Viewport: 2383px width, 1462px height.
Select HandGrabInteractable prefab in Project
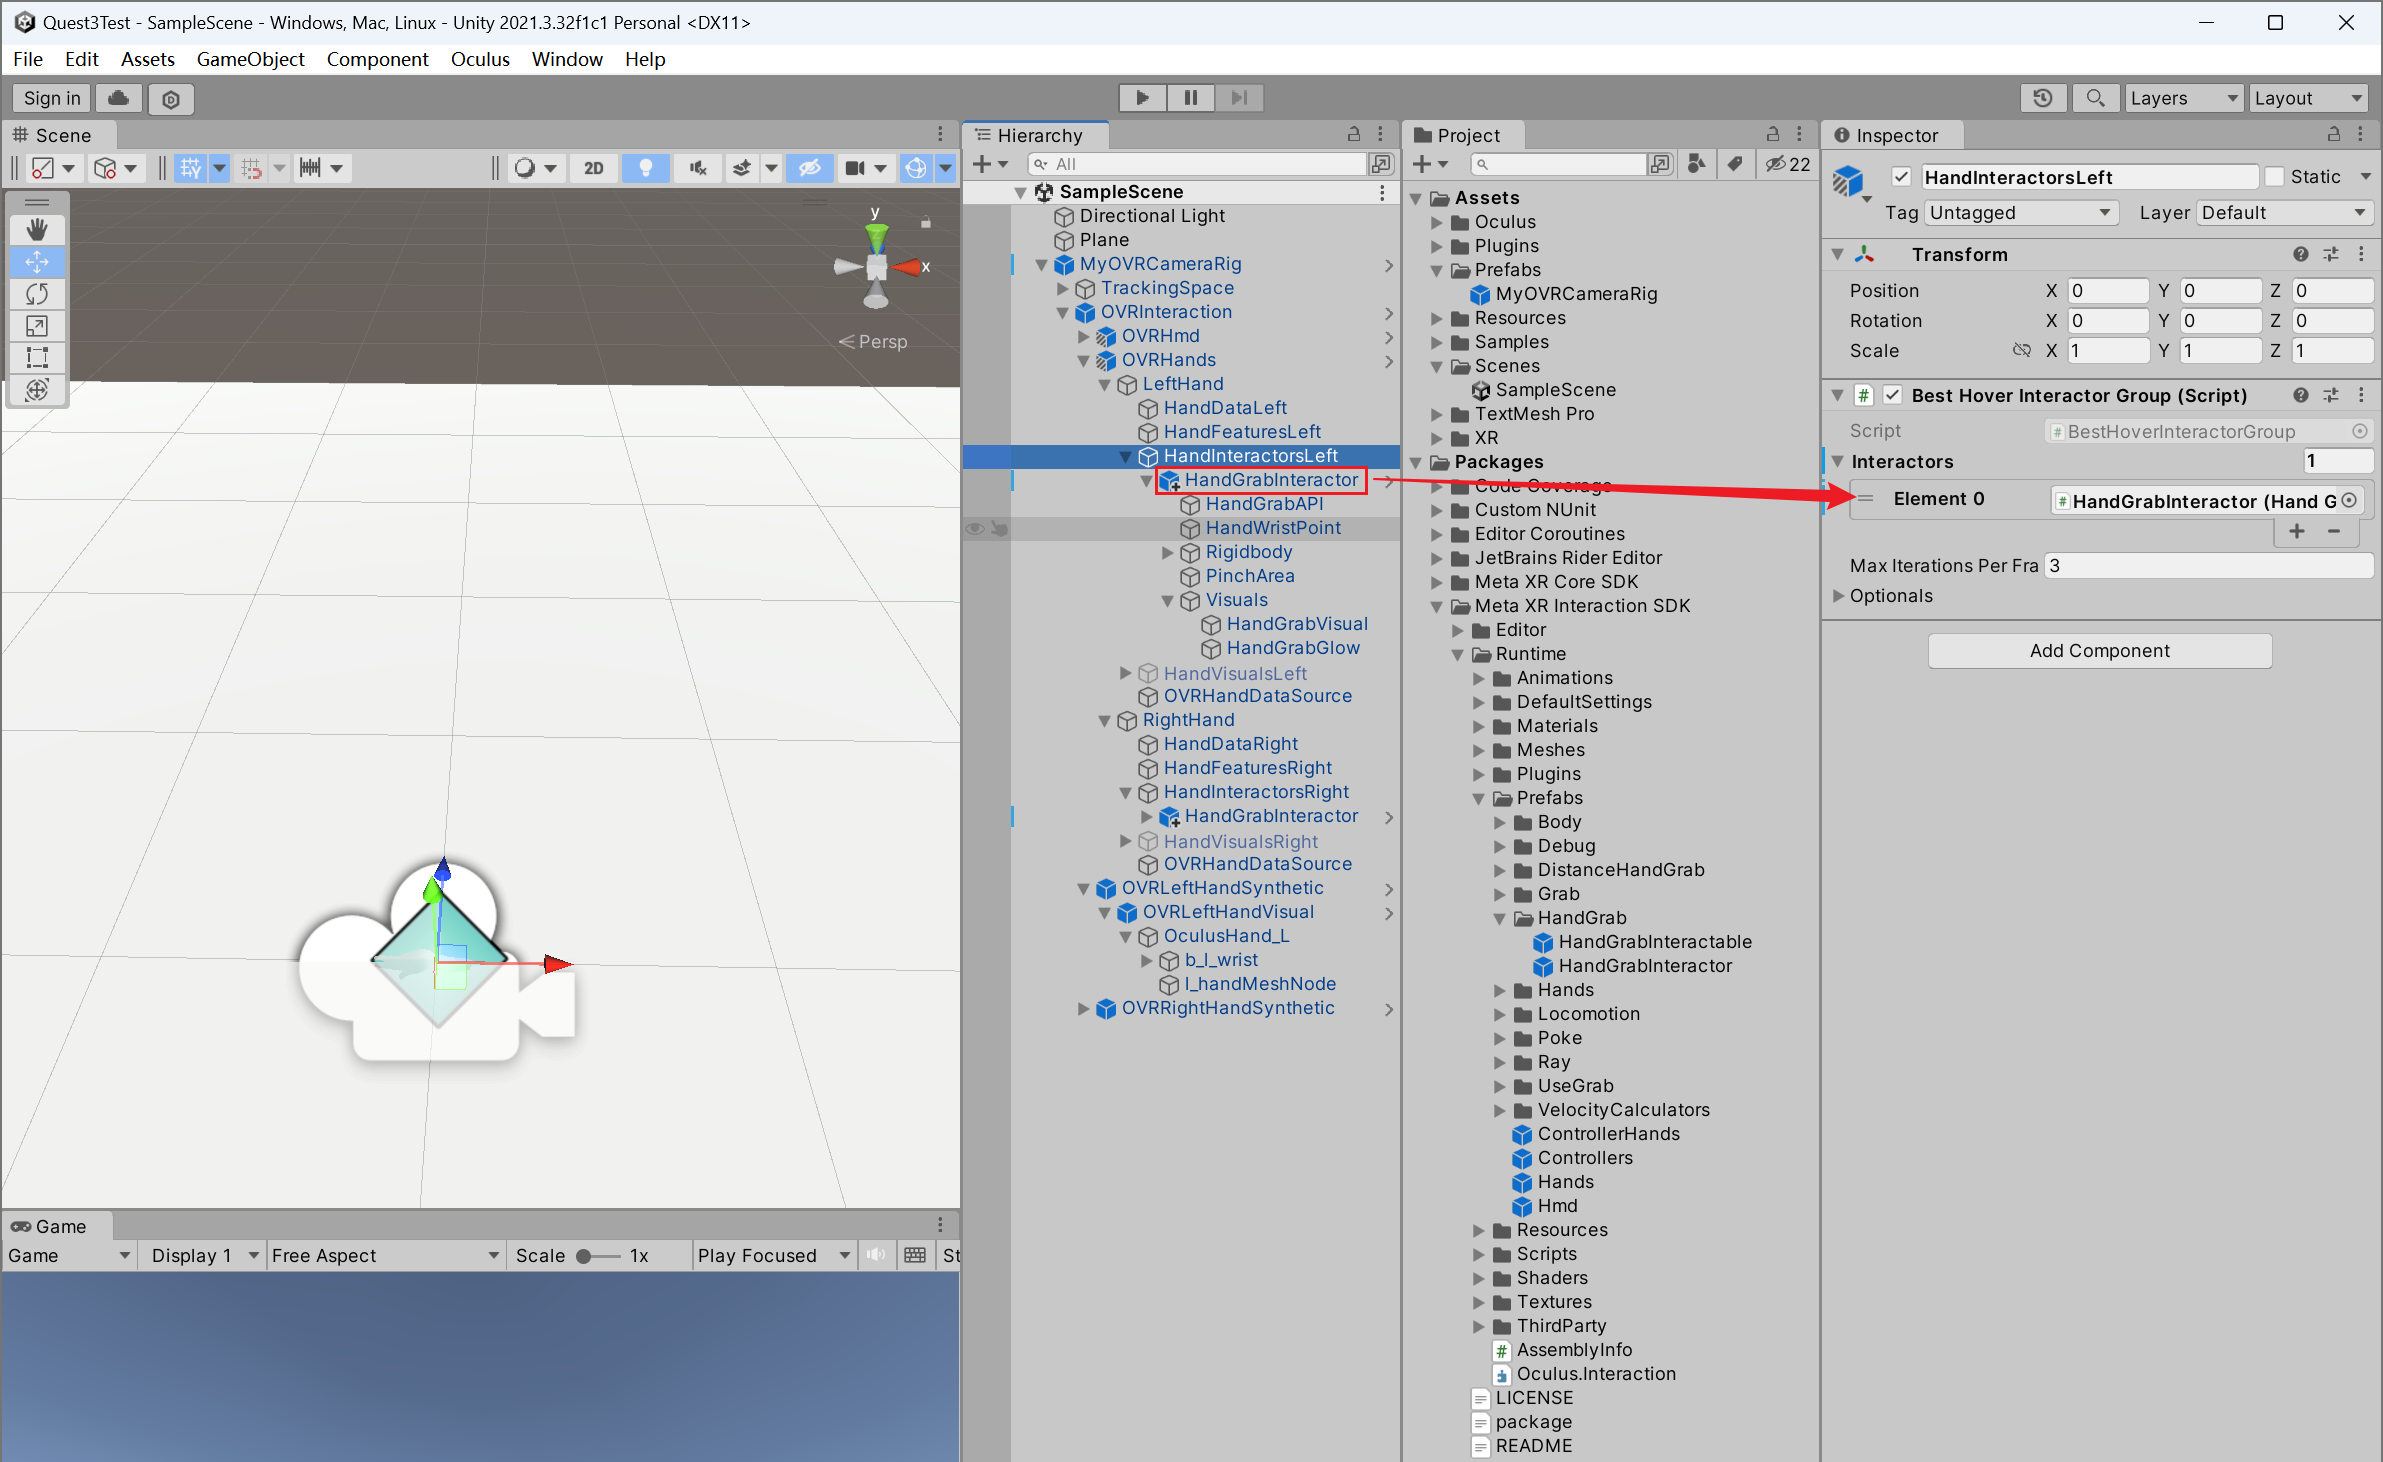[1655, 942]
